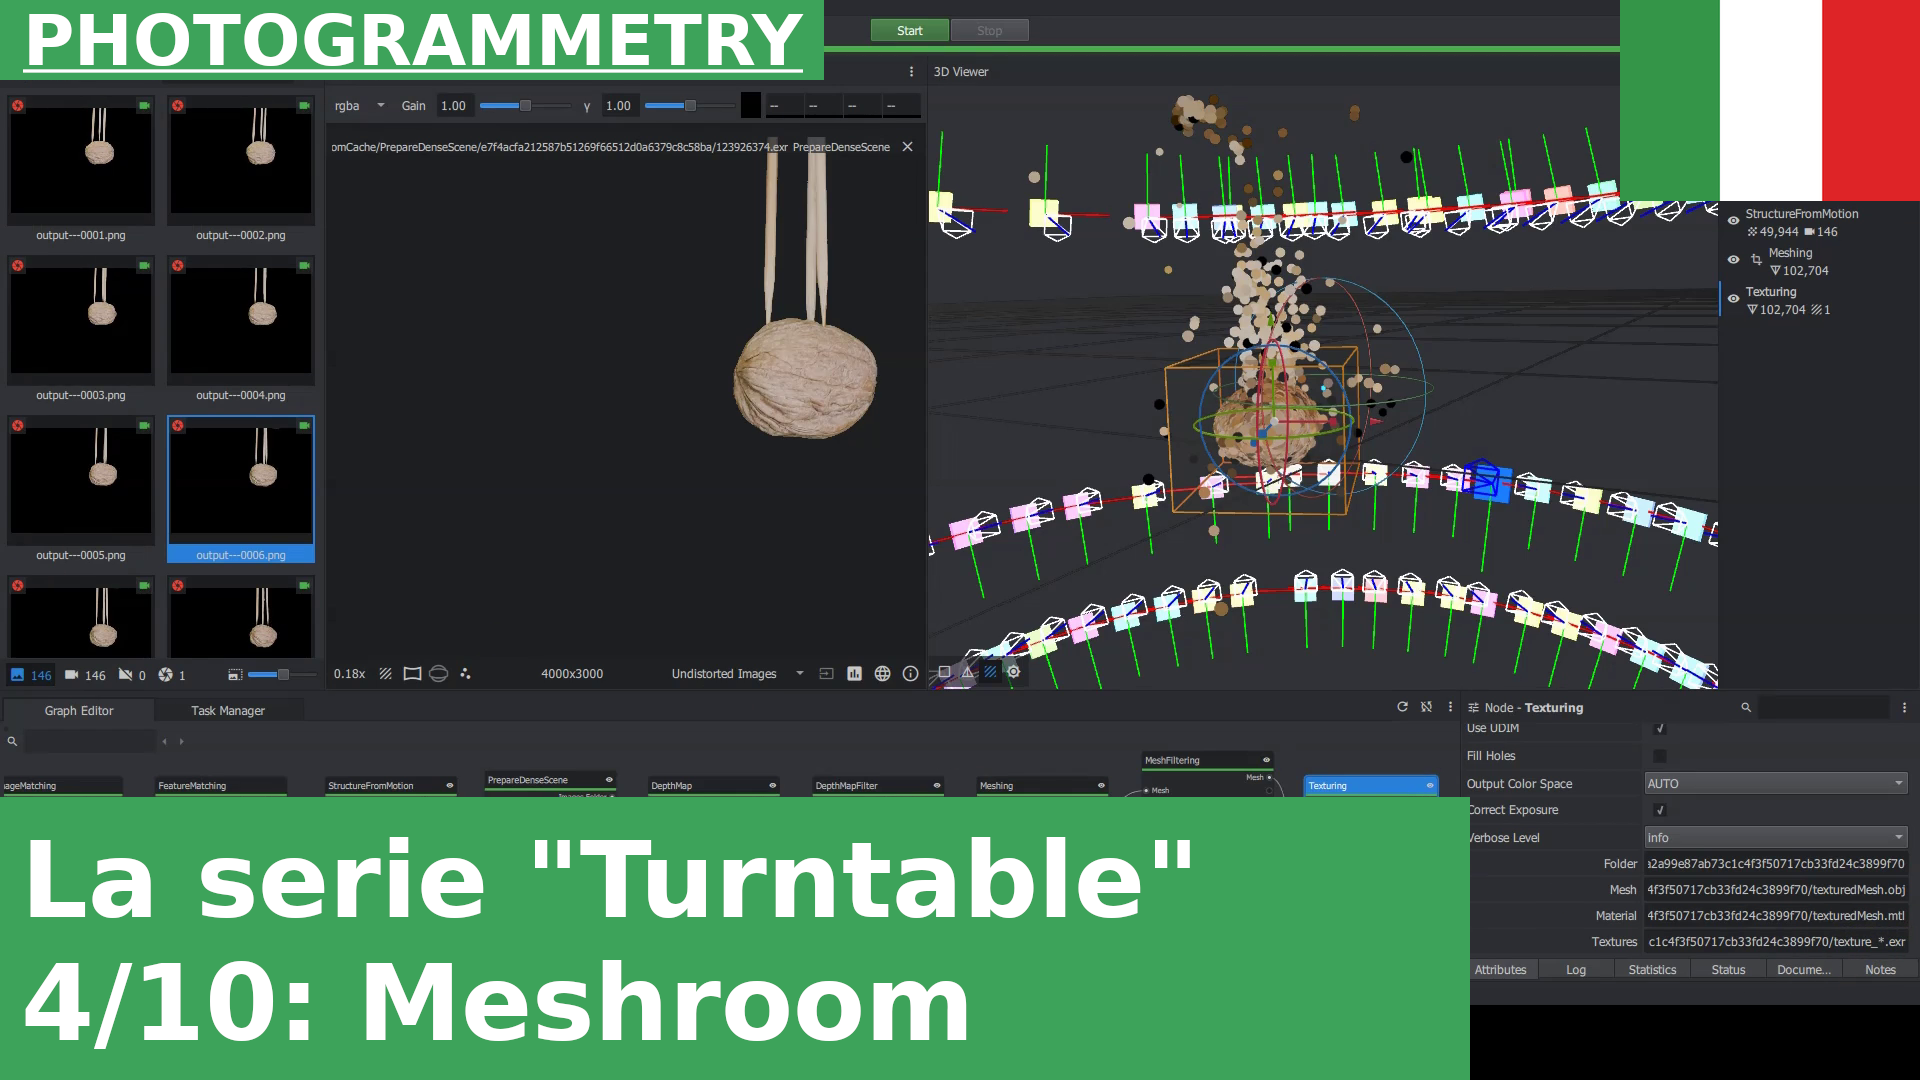This screenshot has width=1920, height=1080.
Task: Open the node Statistics tab
Action: (1652, 970)
